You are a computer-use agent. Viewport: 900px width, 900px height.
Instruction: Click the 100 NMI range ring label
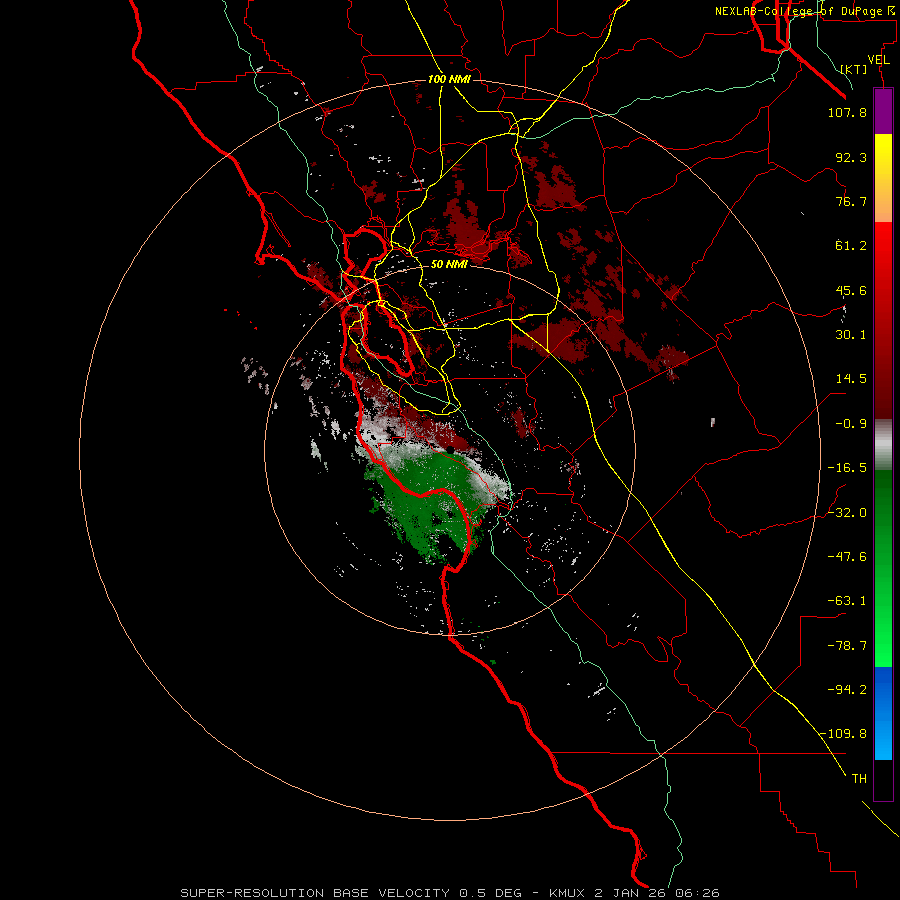pos(449,79)
